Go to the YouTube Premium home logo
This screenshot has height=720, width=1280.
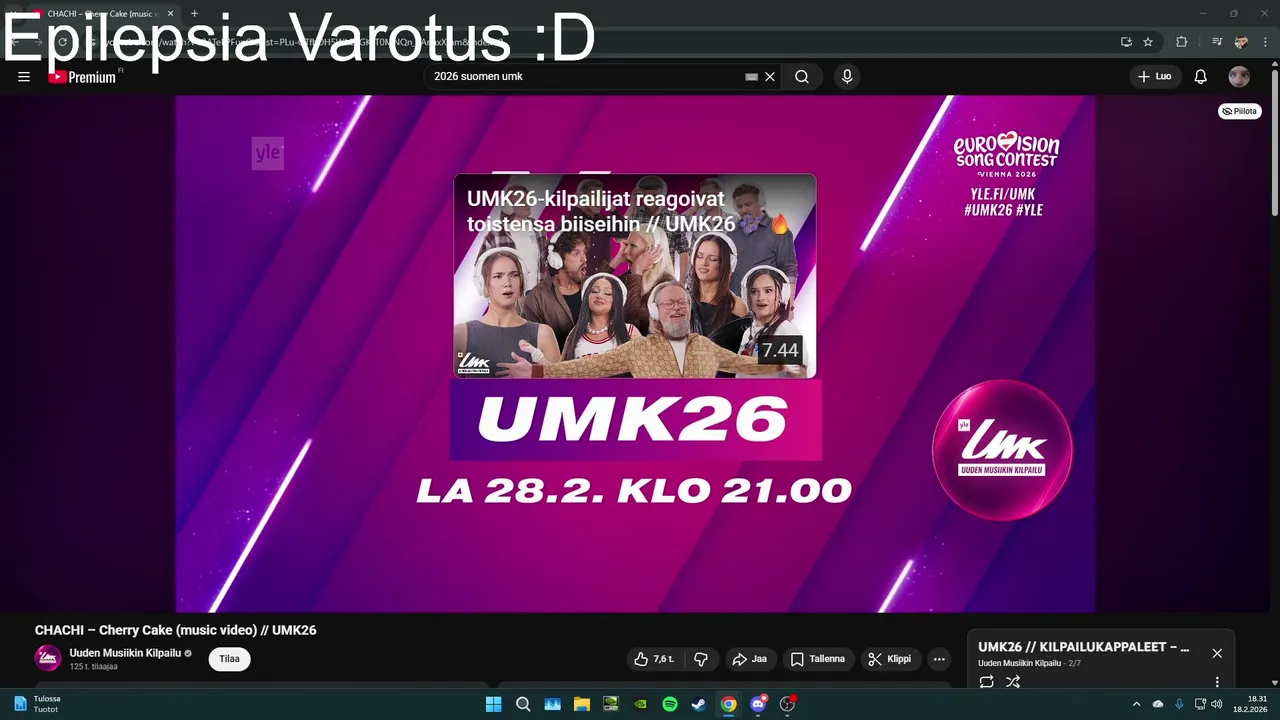click(x=82, y=77)
